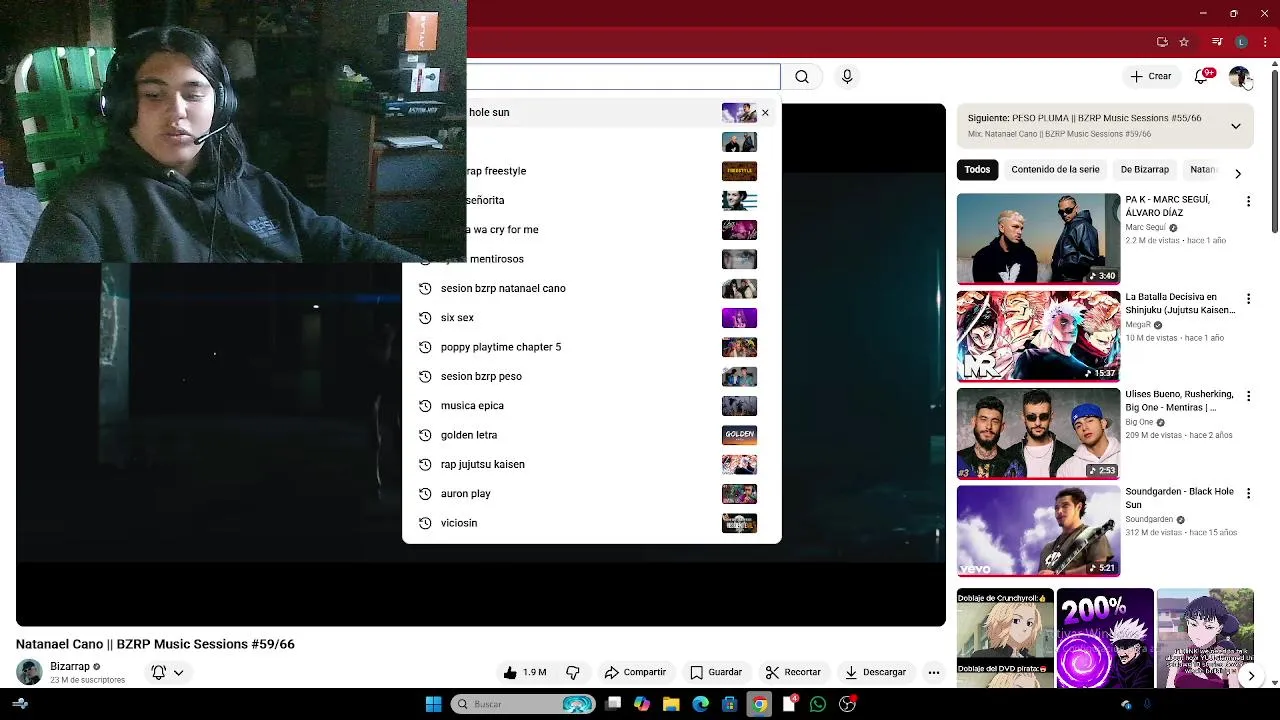The height and width of the screenshot is (720, 1280).
Task: Open options for Soundgarden Black Hole Sun
Action: 1248,493
